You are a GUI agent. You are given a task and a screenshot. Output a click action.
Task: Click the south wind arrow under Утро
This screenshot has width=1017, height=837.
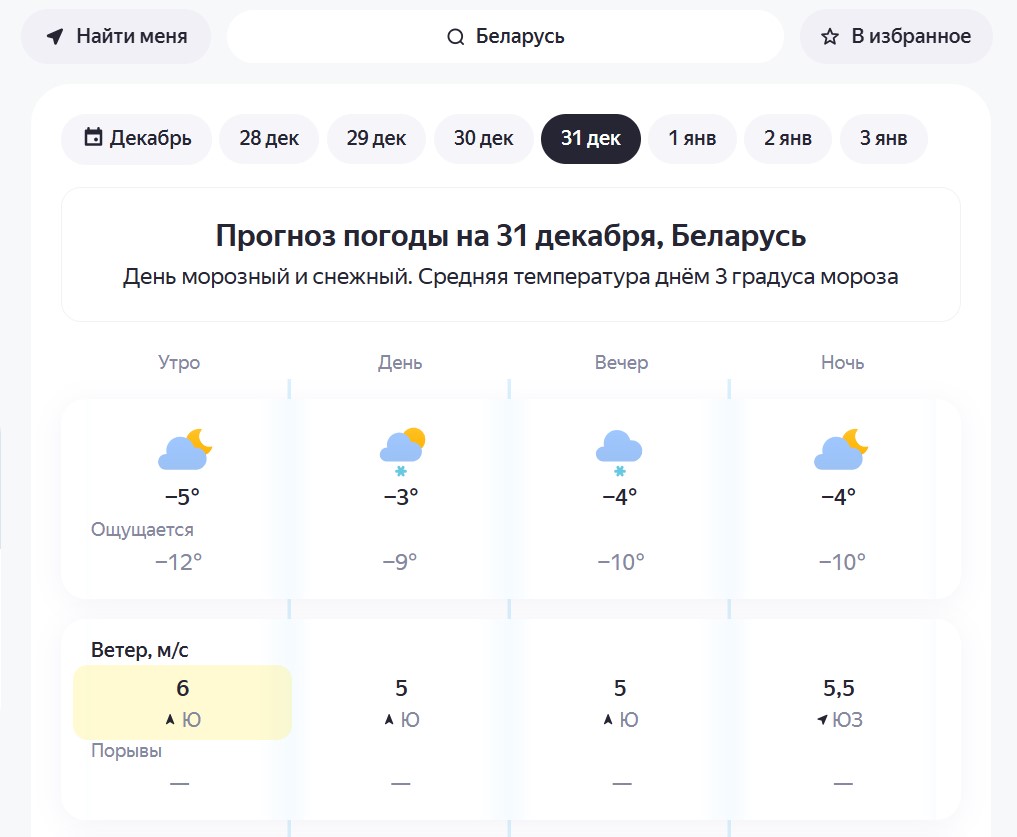coord(170,720)
